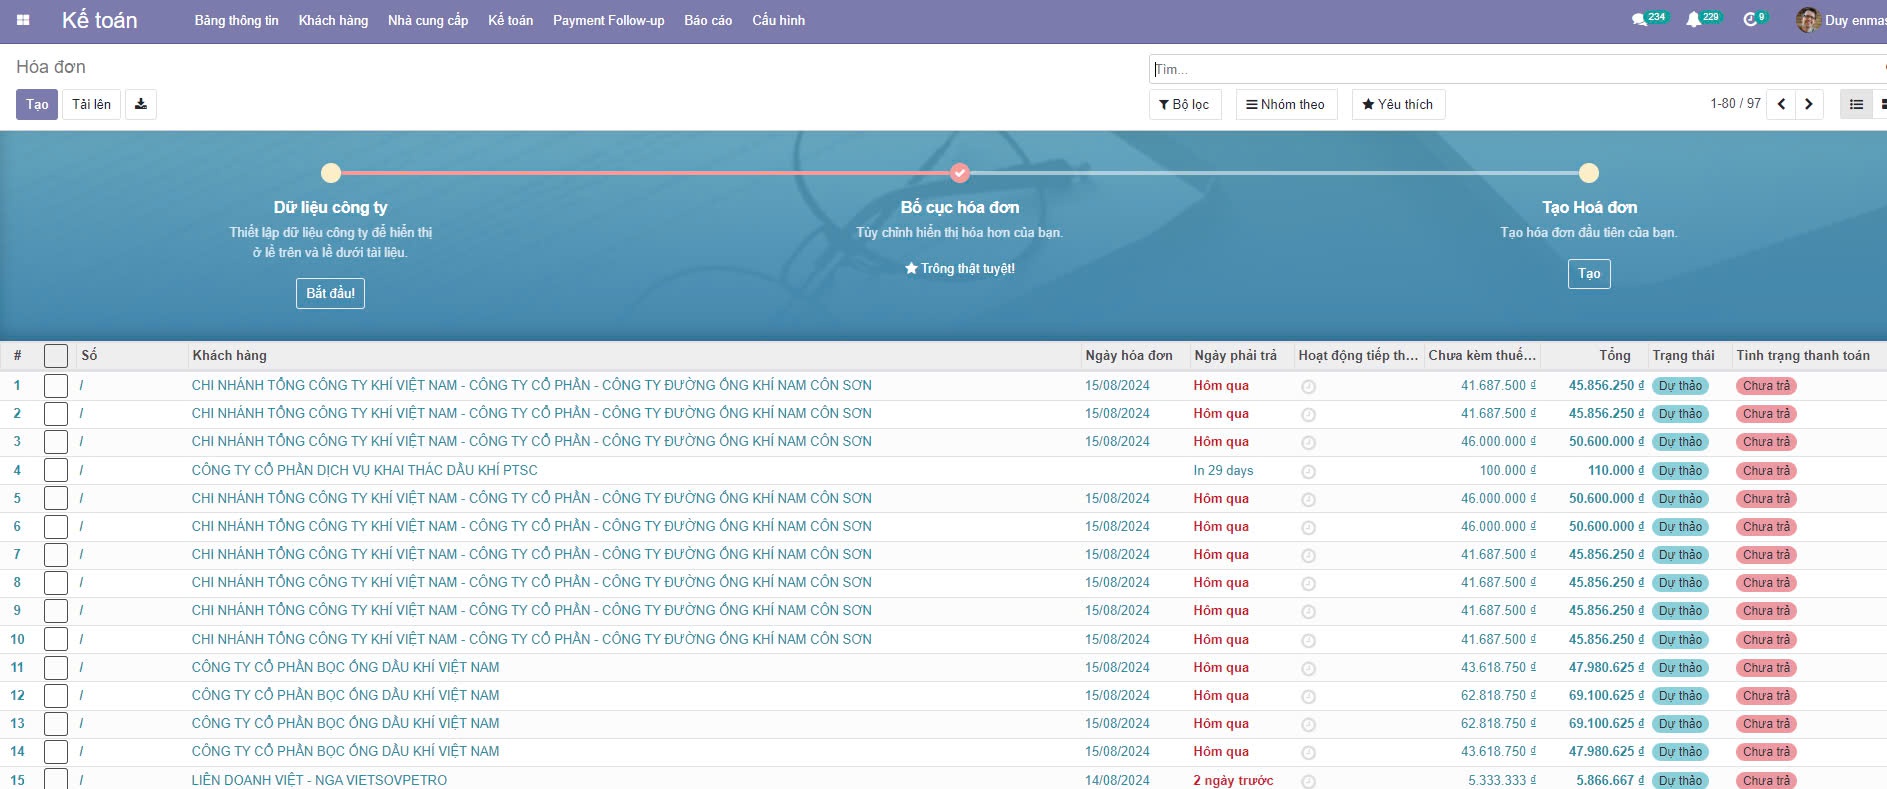Open the Báo cáo menu
Viewport: 1887px width, 789px height.
pyautogui.click(x=708, y=20)
